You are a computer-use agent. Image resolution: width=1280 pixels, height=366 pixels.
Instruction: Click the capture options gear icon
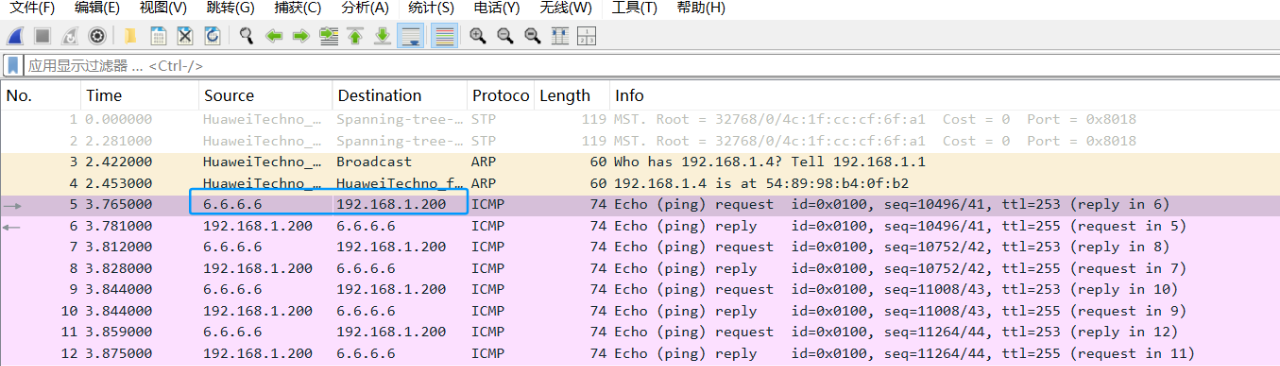pyautogui.click(x=97, y=36)
